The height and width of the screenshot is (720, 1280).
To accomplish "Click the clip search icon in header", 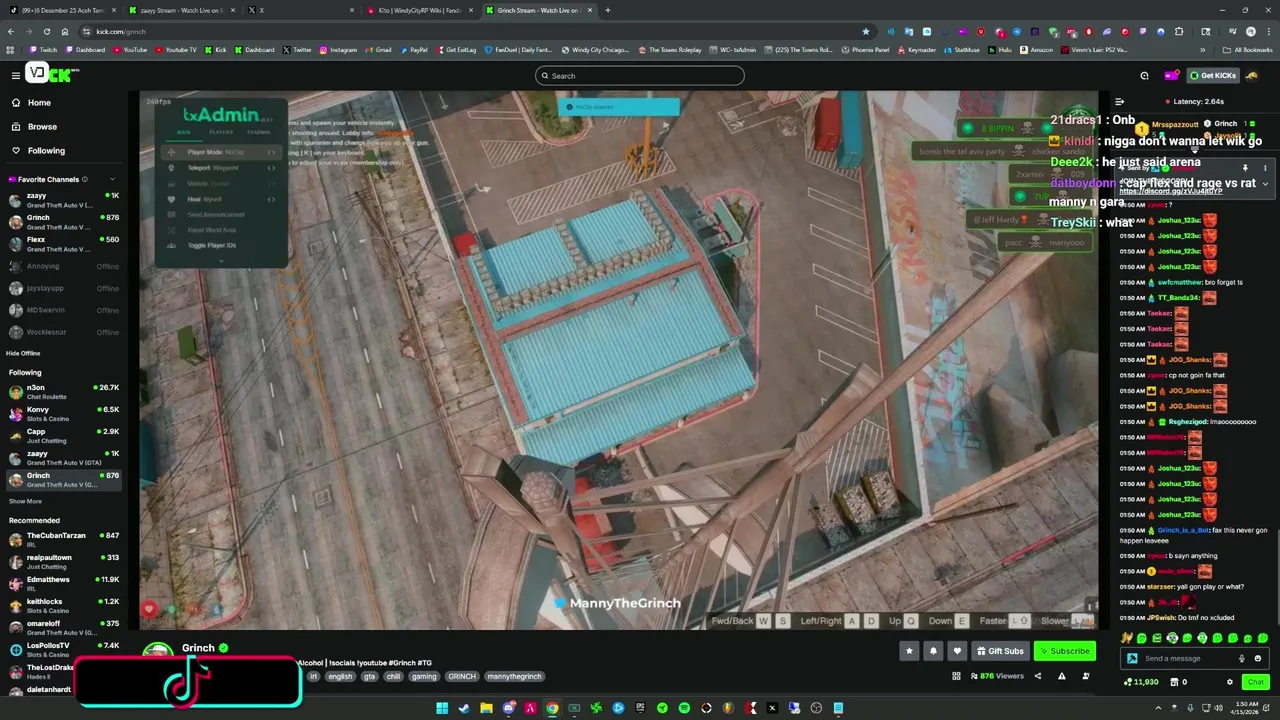I will [x=1144, y=75].
